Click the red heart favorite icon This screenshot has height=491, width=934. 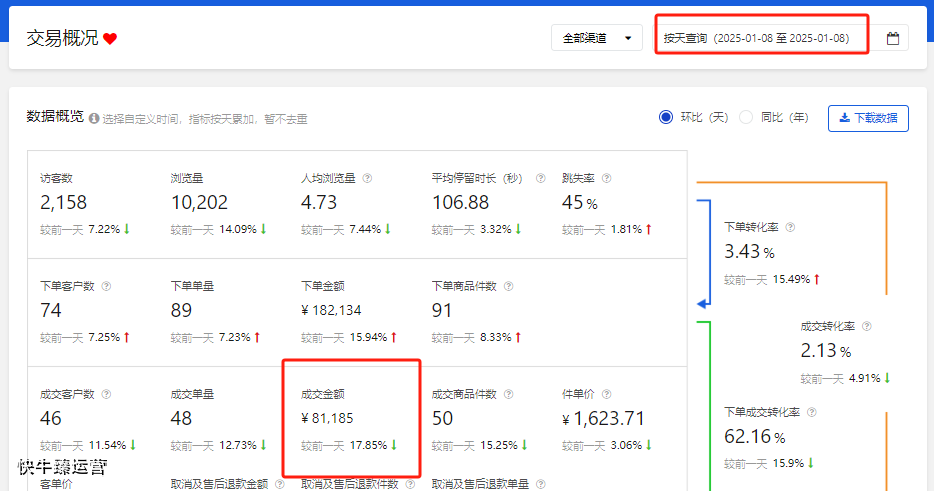[x=110, y=39]
